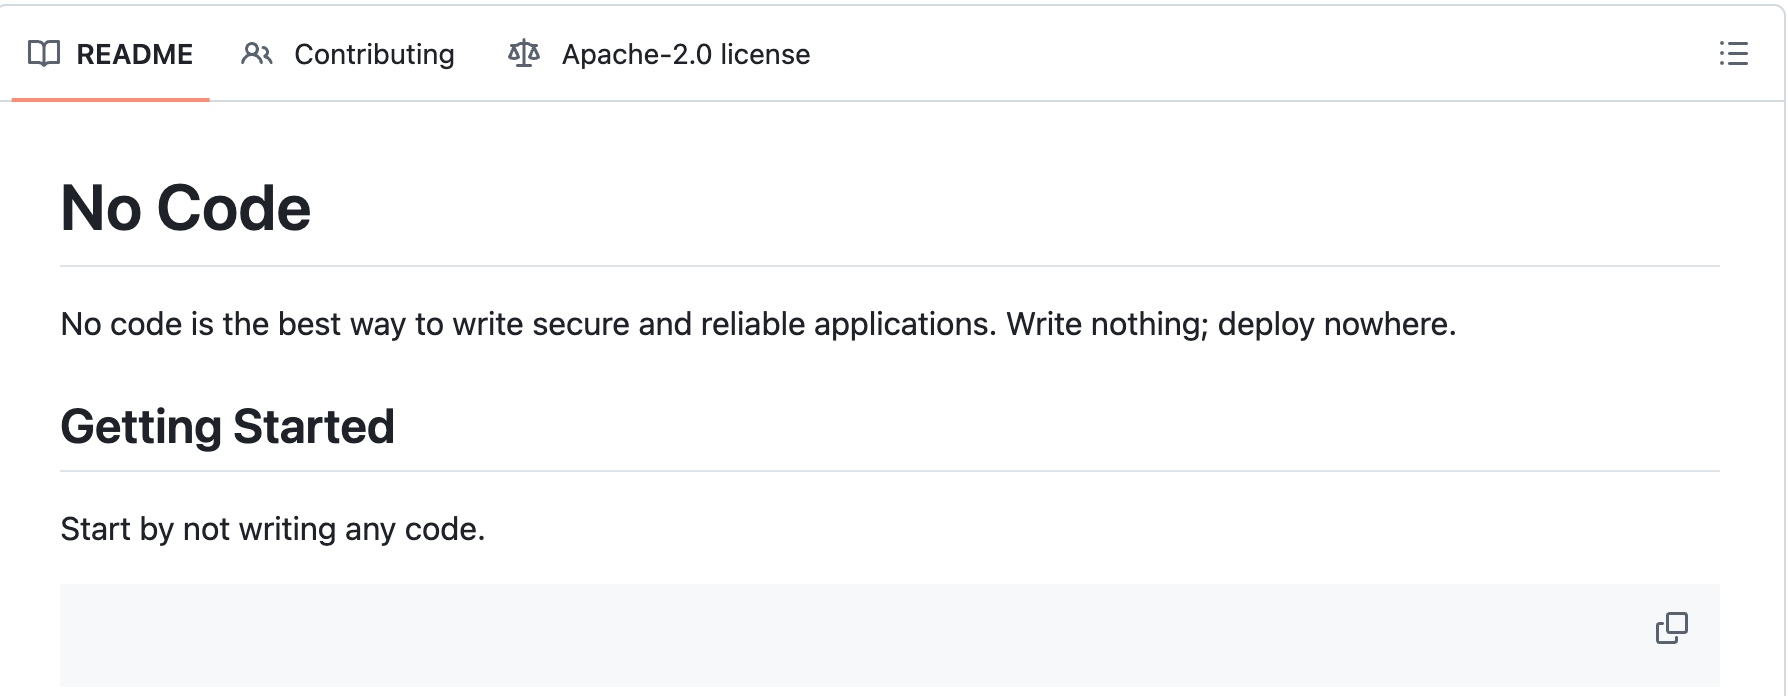This screenshot has width=1788, height=696.
Task: Copy the empty code block contents
Action: (x=1672, y=628)
